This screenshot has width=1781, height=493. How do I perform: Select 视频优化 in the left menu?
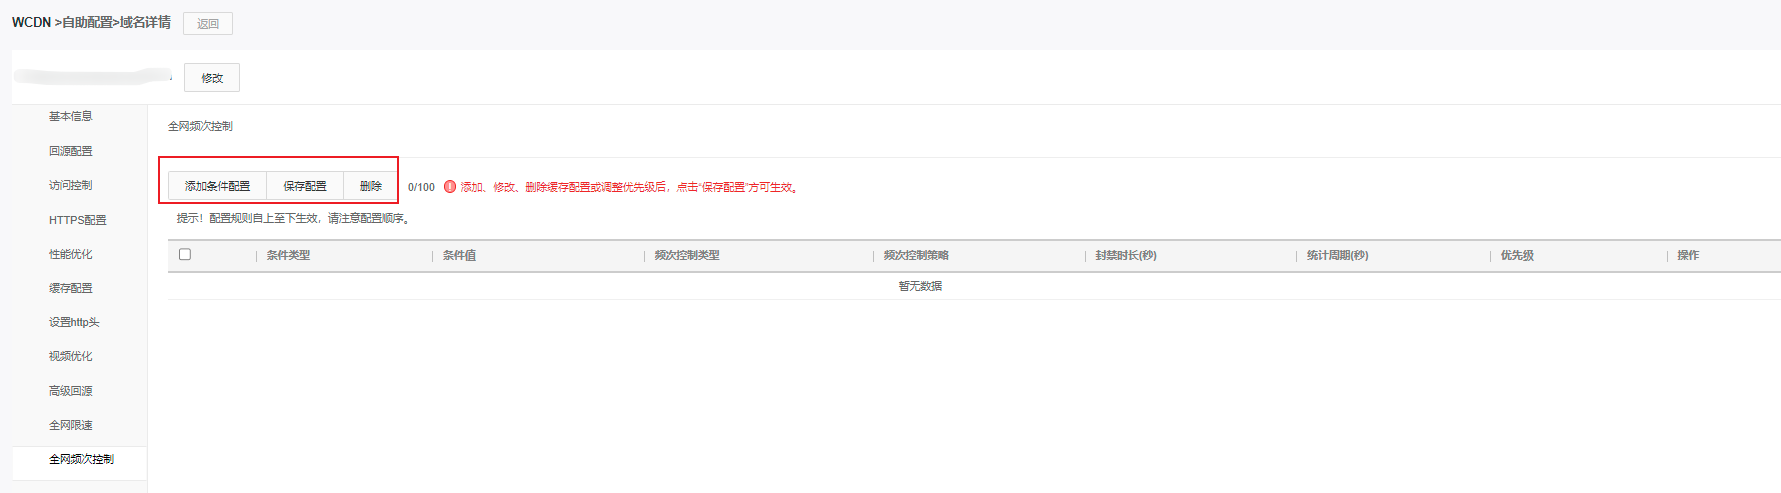coord(70,356)
